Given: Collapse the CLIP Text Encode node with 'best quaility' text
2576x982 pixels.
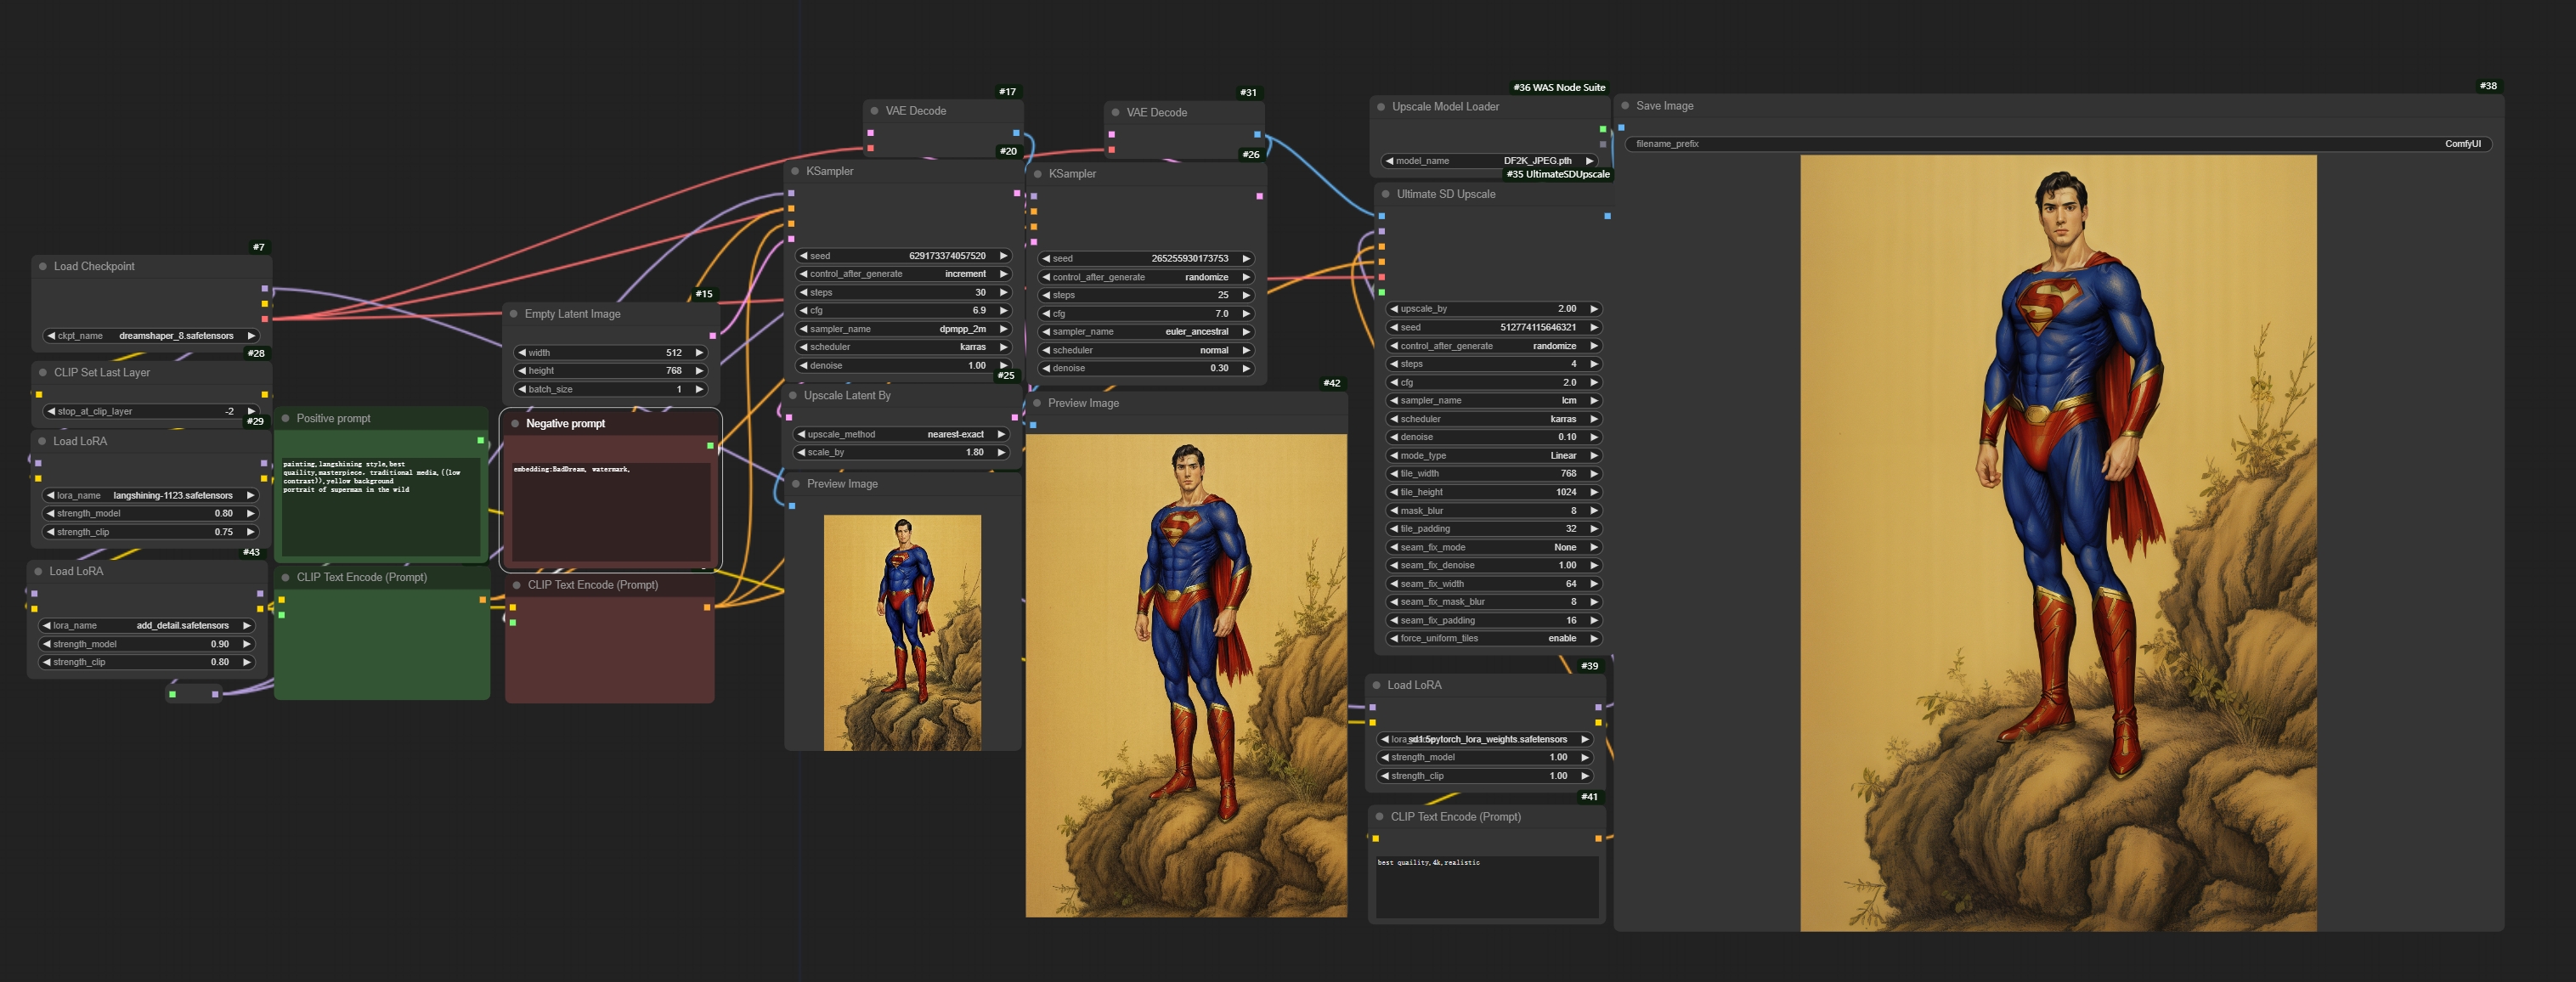Looking at the screenshot, I should (x=1380, y=816).
